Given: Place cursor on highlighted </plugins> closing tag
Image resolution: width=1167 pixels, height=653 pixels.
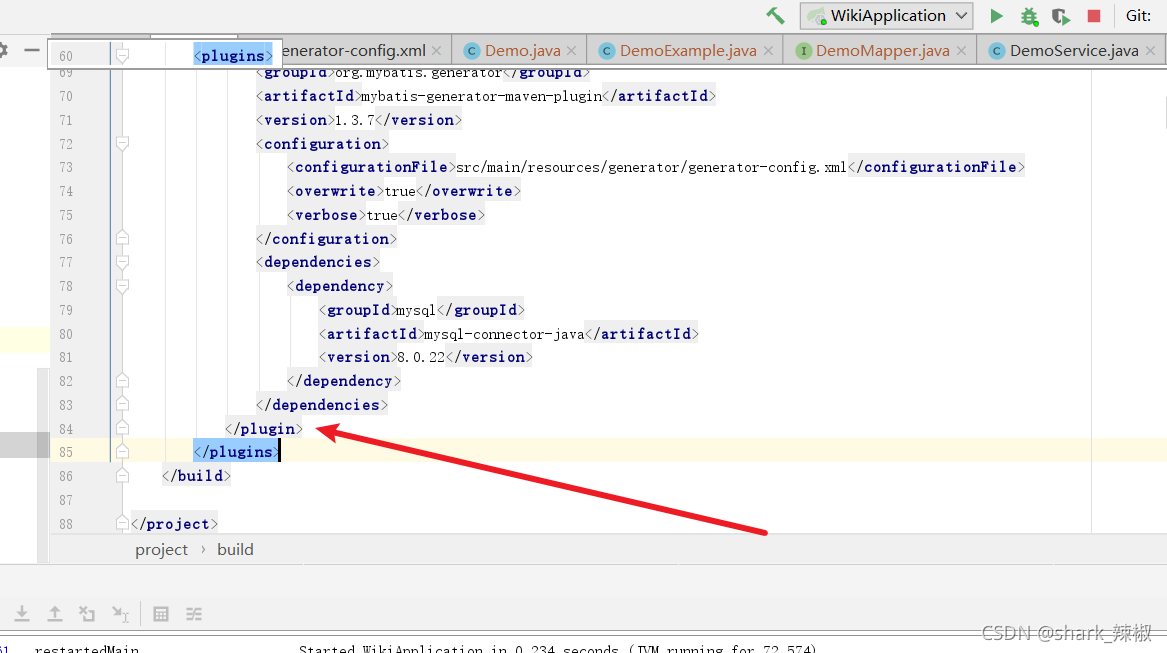Looking at the screenshot, I should click(x=237, y=452).
